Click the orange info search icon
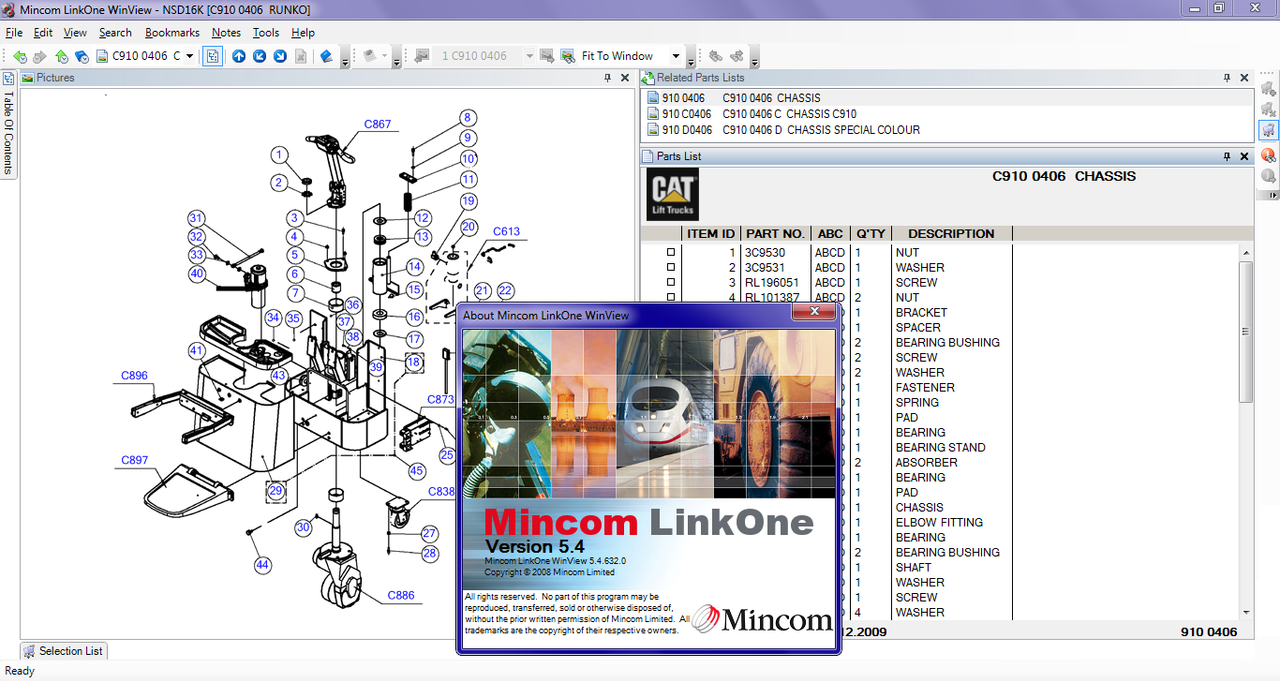1280x681 pixels. [1268, 155]
